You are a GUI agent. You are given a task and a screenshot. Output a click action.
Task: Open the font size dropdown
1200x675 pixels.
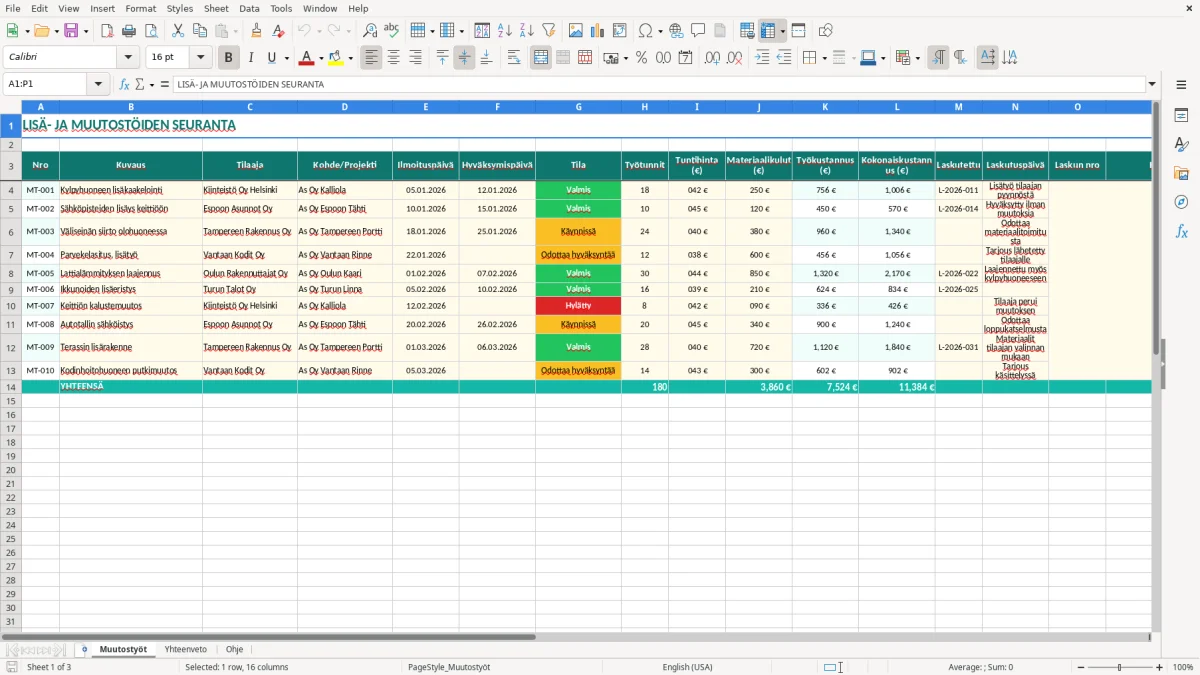pos(201,58)
